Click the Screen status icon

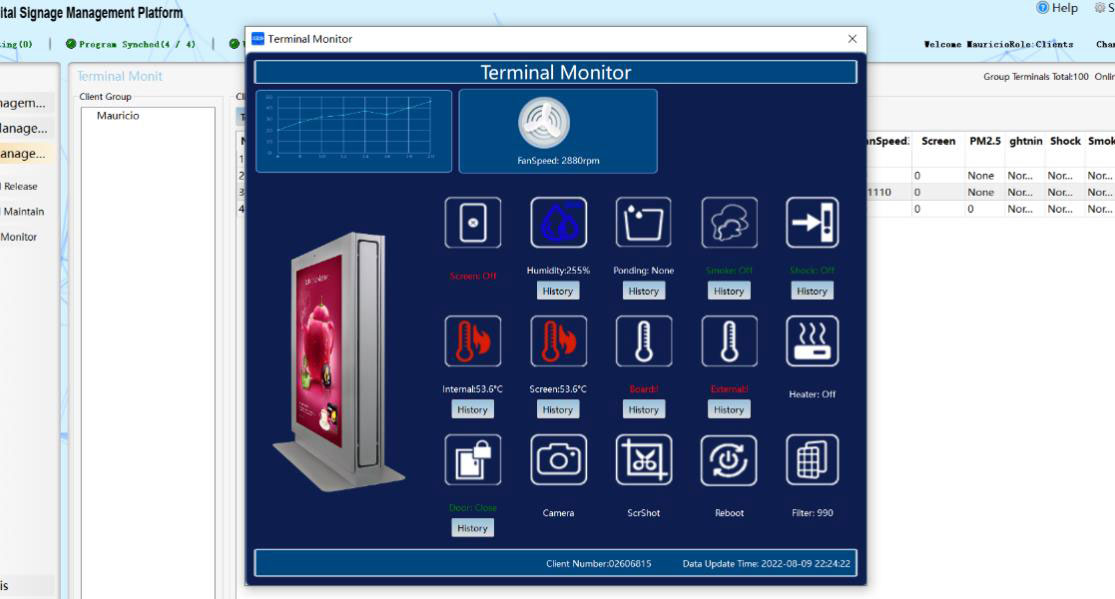tap(473, 223)
